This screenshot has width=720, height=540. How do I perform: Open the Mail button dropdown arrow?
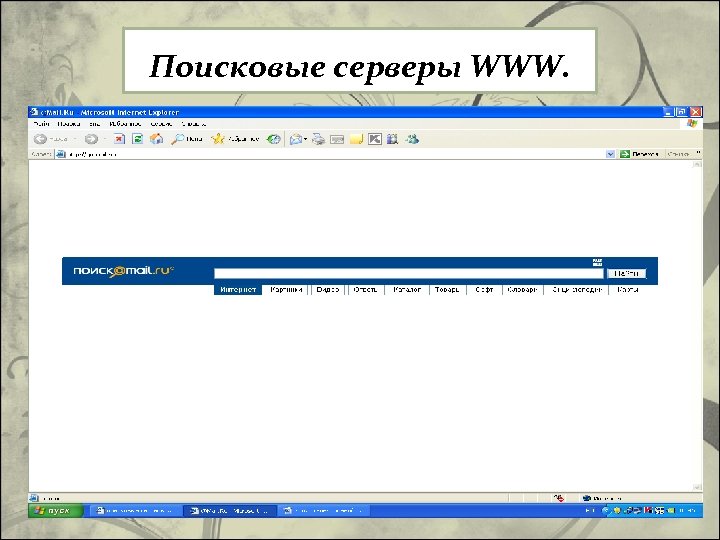[306, 139]
